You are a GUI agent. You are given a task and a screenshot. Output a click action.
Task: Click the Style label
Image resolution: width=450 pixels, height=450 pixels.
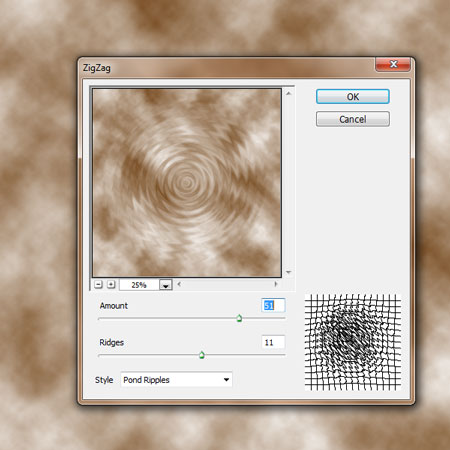[x=104, y=380]
